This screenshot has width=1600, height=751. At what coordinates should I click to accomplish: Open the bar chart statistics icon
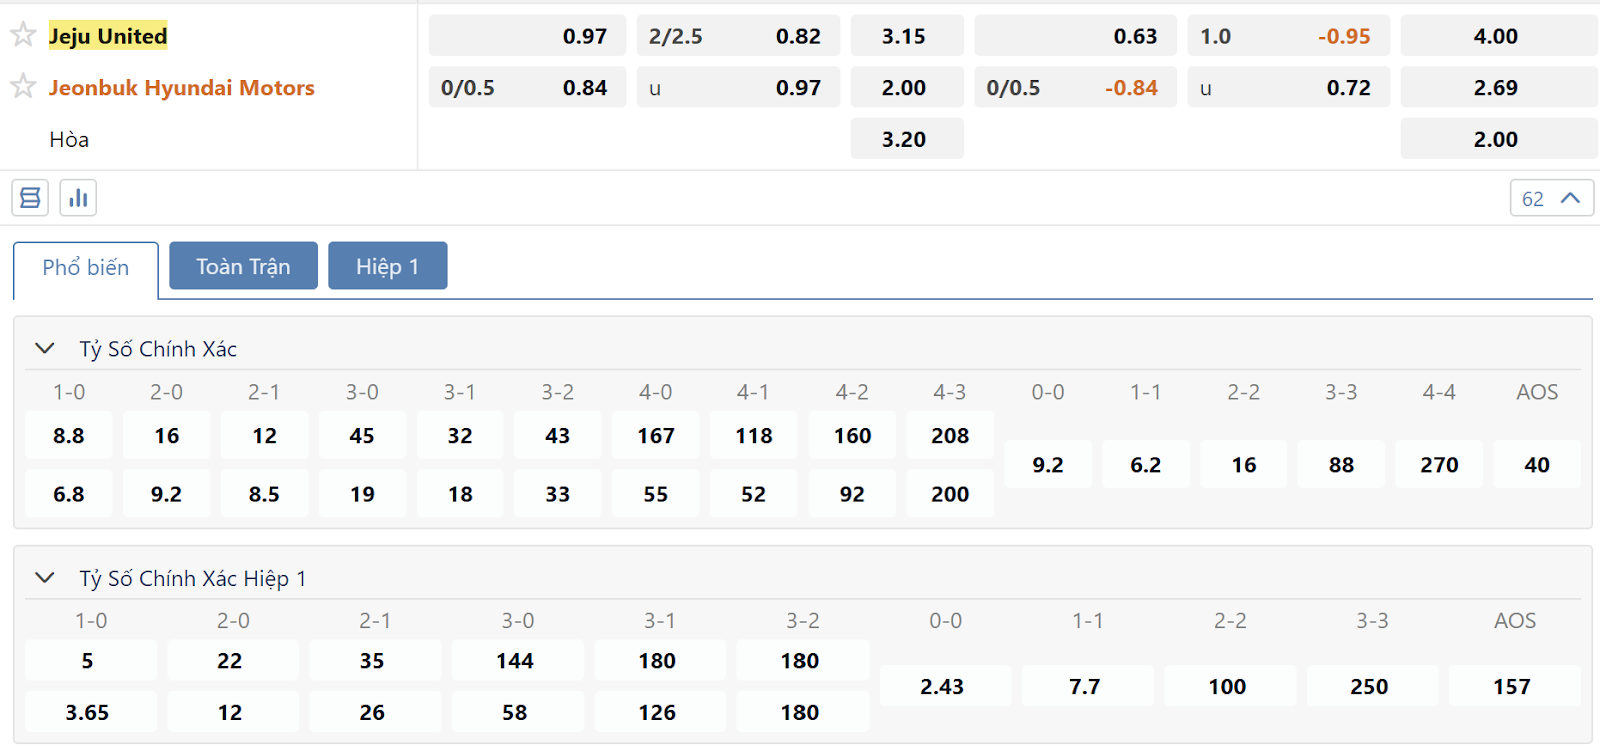78,198
